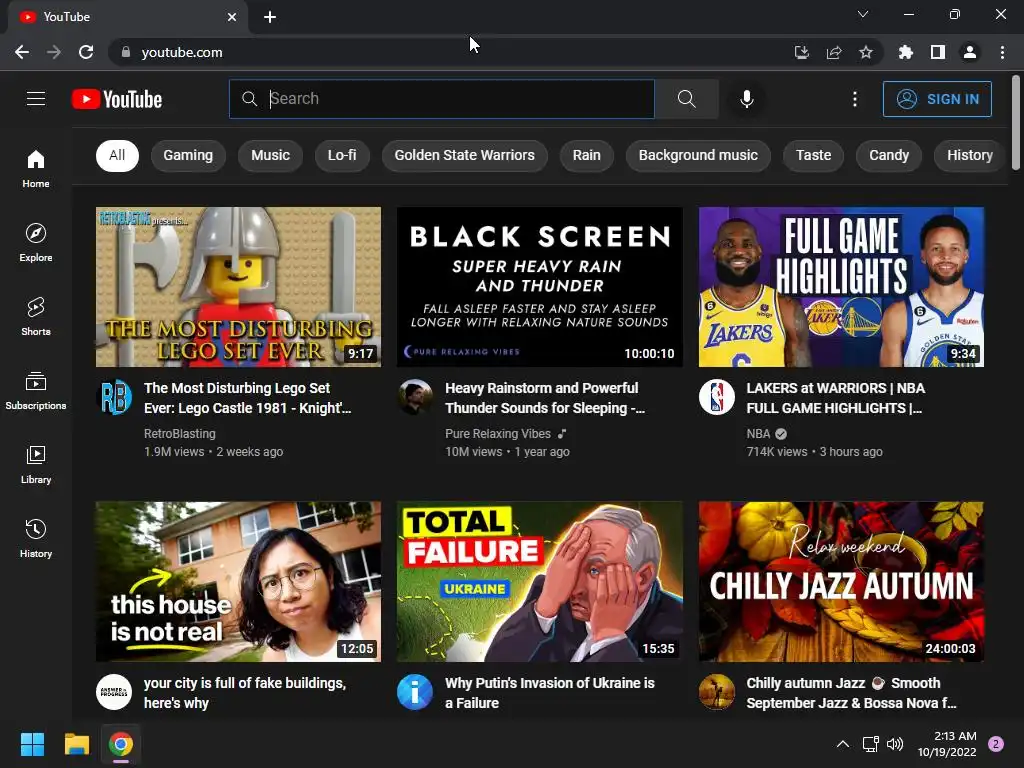Click the YouTube logo
The width and height of the screenshot is (1024, 768).
point(117,99)
